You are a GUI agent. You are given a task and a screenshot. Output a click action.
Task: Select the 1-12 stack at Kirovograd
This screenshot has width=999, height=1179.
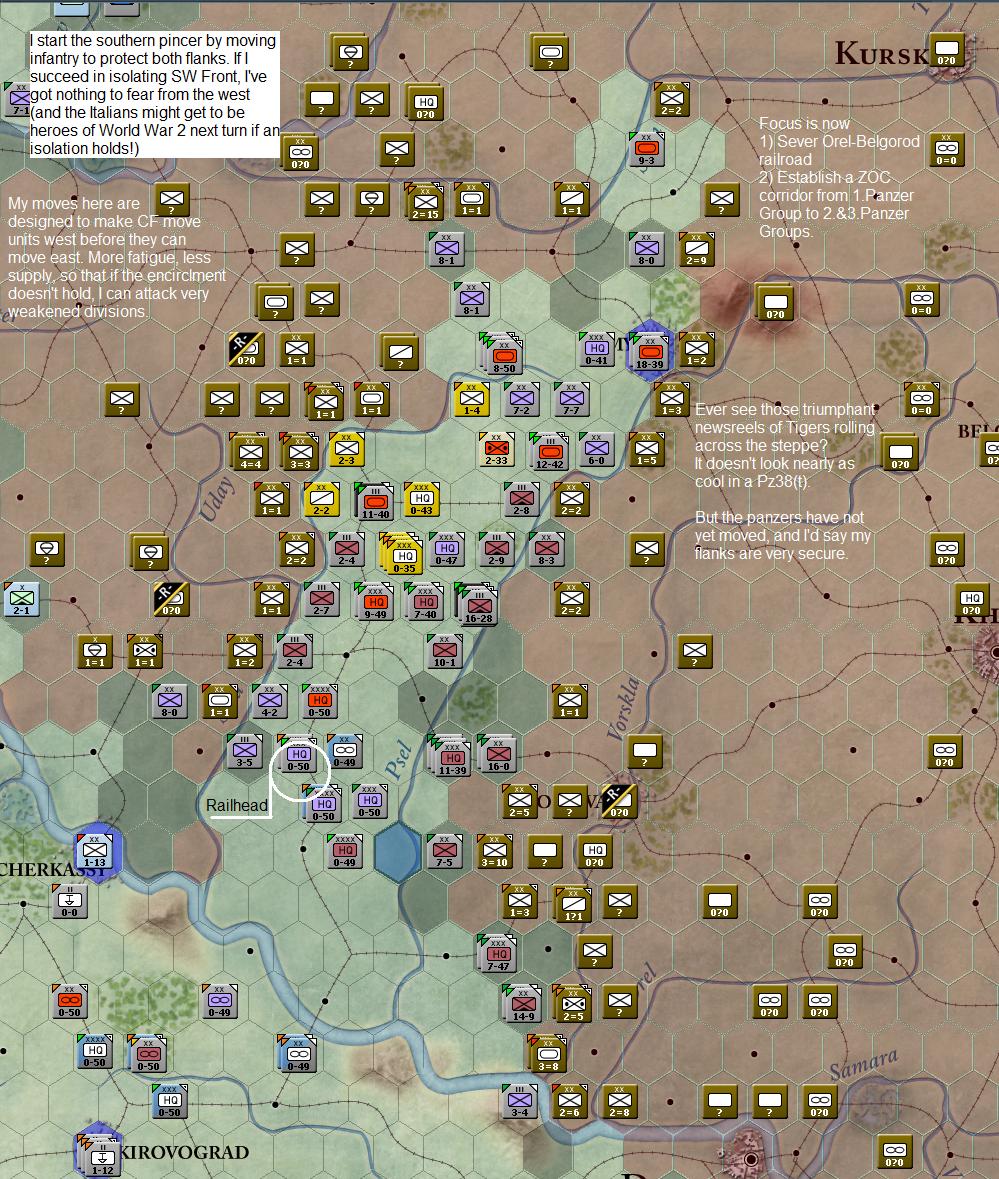(x=101, y=1156)
